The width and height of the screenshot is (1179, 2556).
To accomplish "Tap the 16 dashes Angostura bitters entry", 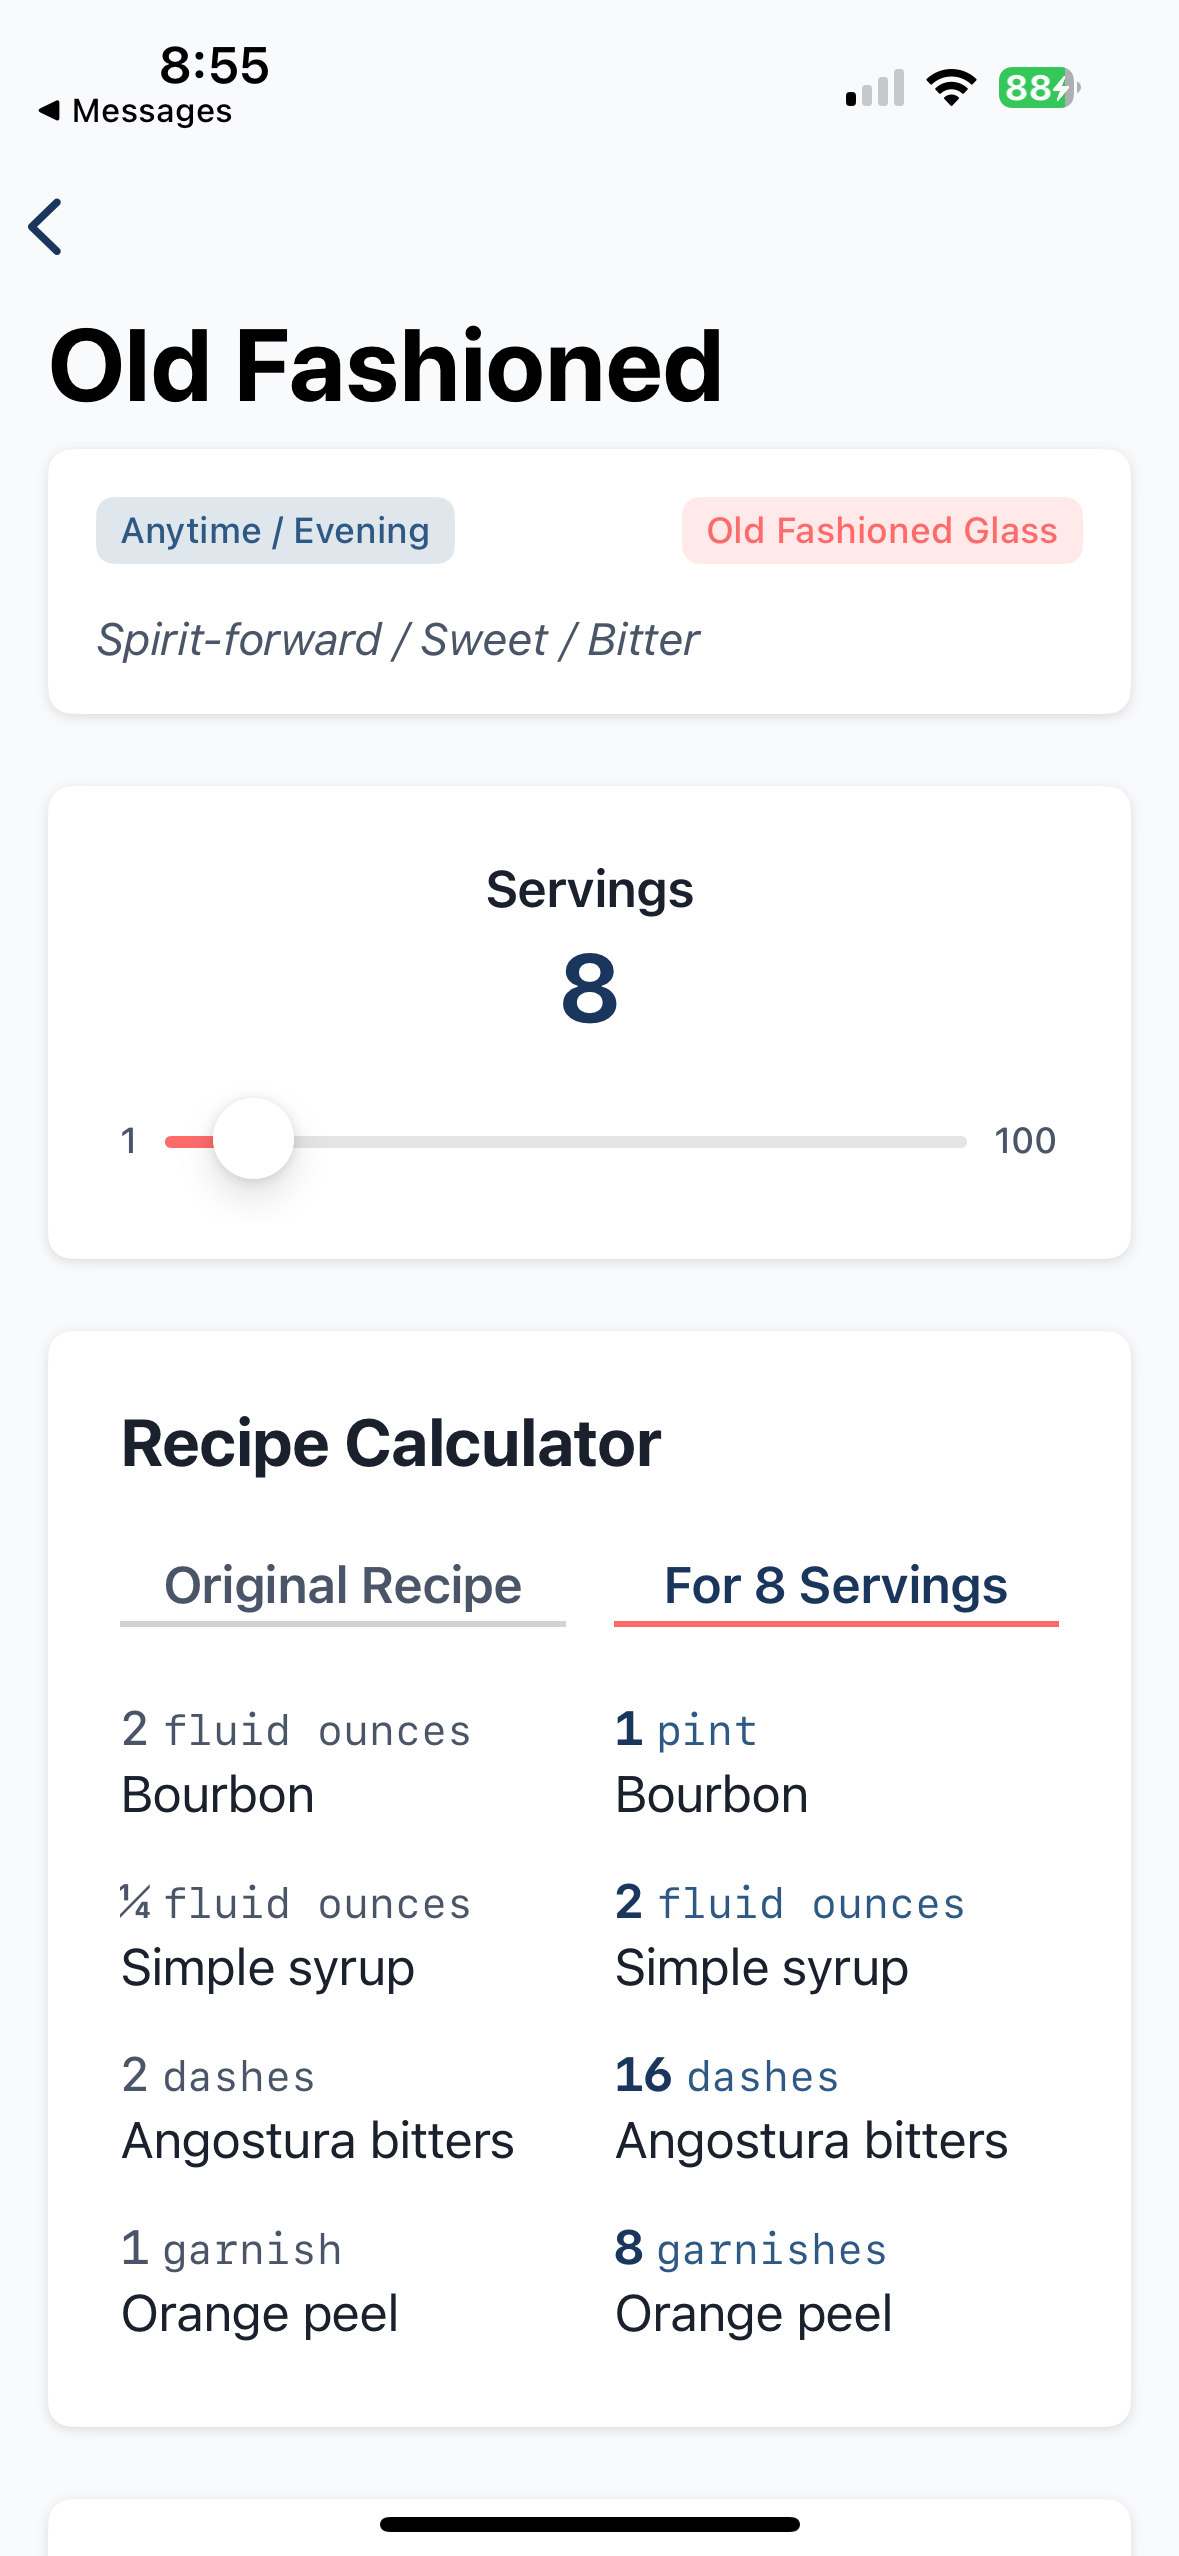I will click(x=811, y=2108).
